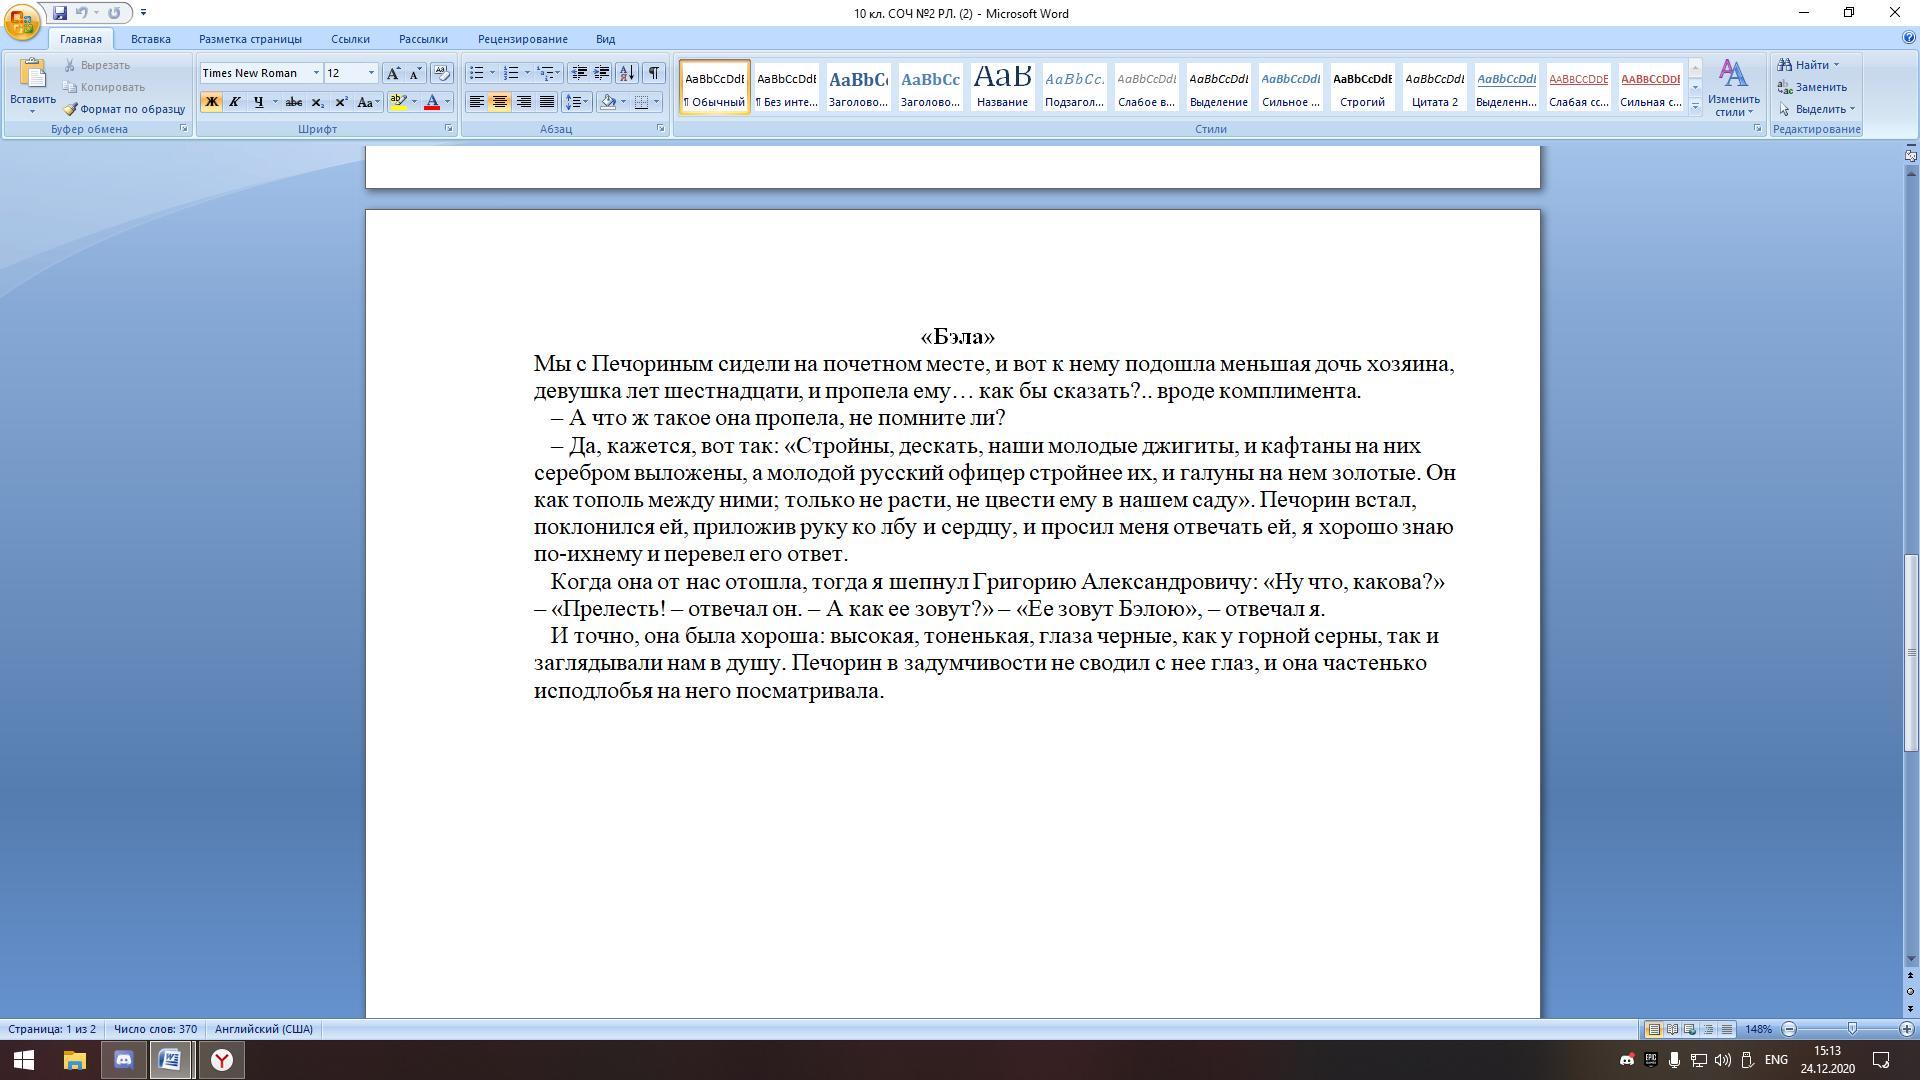Click Sort icon in paragraph group
Image resolution: width=1920 pixels, height=1080 pixels.
[x=627, y=73]
